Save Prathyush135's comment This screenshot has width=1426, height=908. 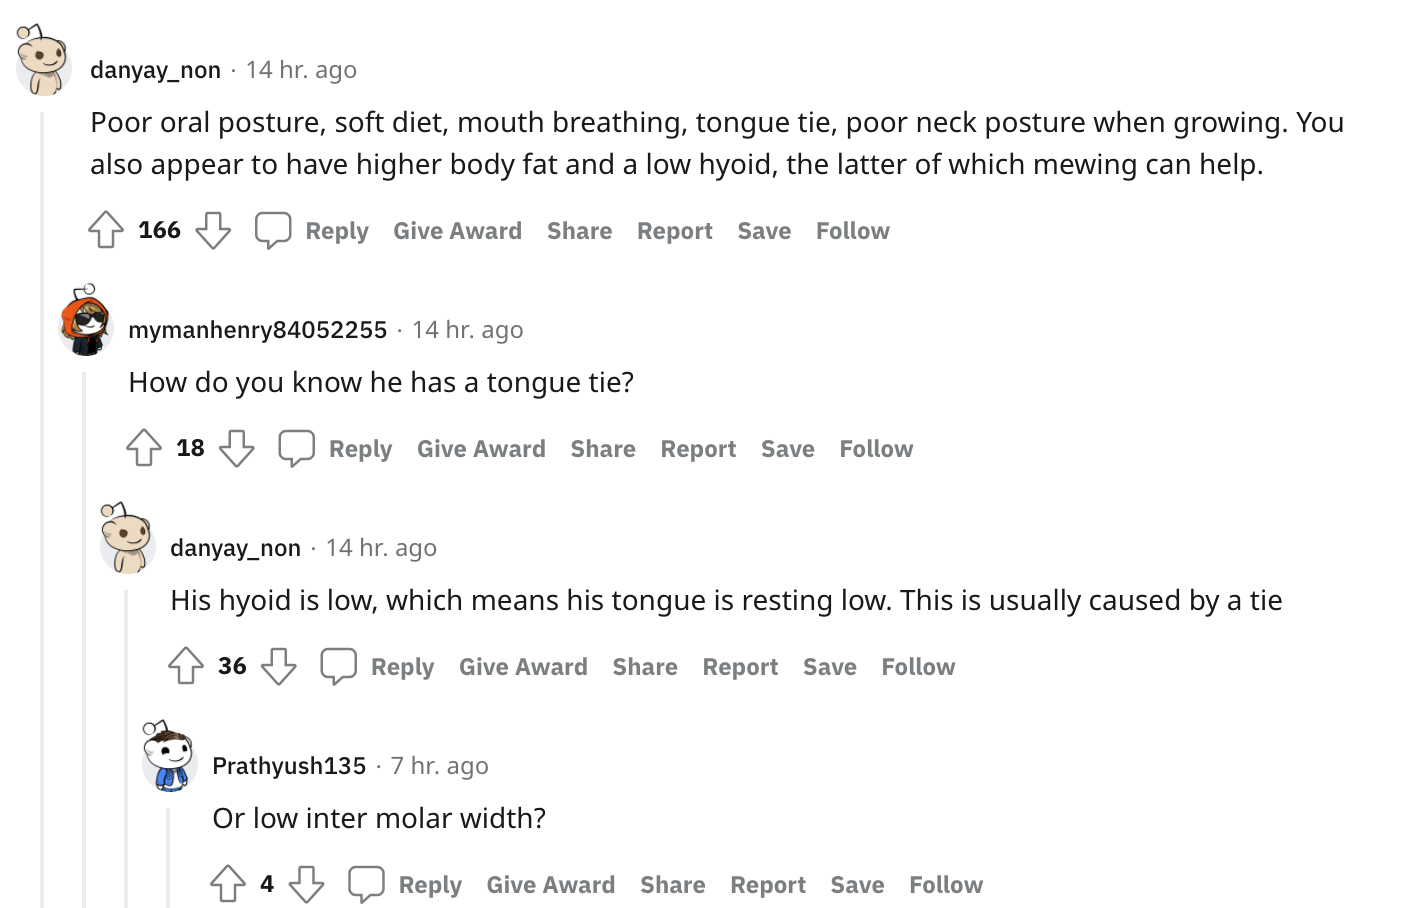[x=857, y=885]
